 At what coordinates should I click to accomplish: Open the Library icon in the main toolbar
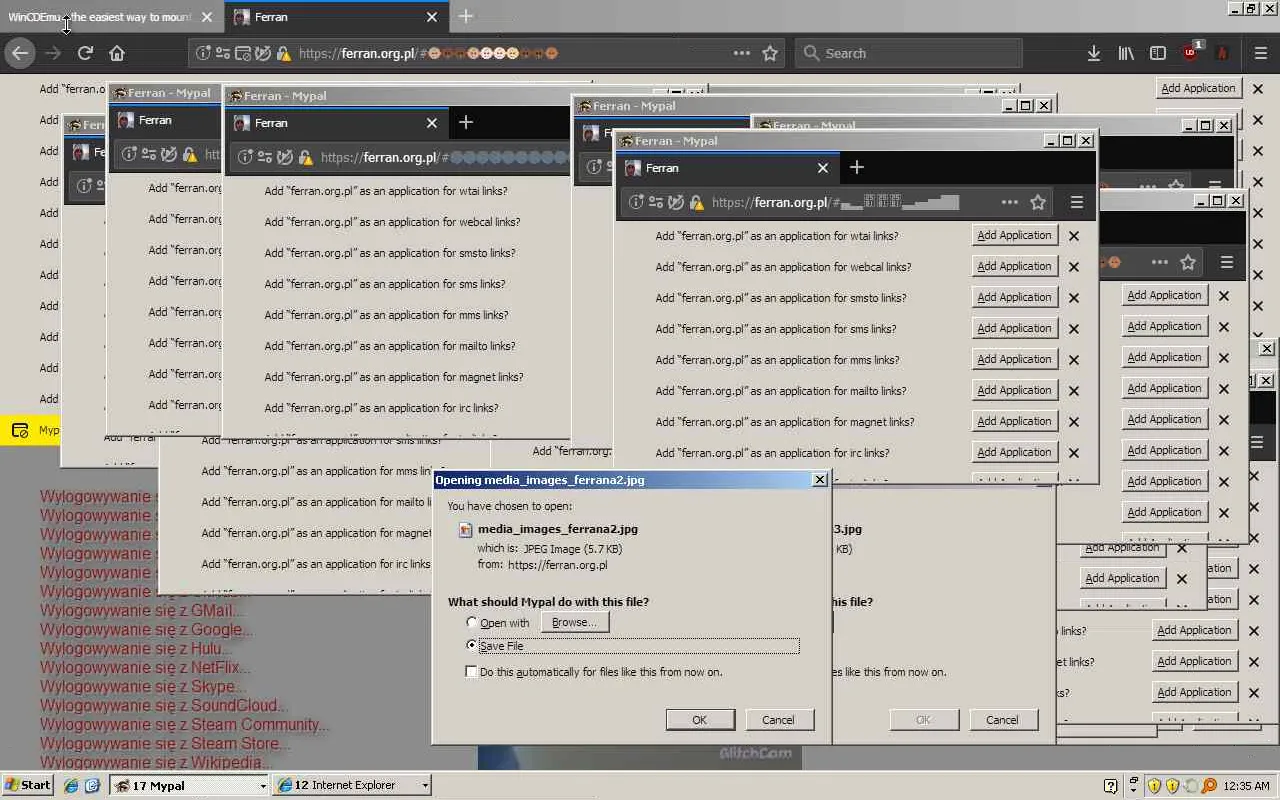pyautogui.click(x=1126, y=53)
